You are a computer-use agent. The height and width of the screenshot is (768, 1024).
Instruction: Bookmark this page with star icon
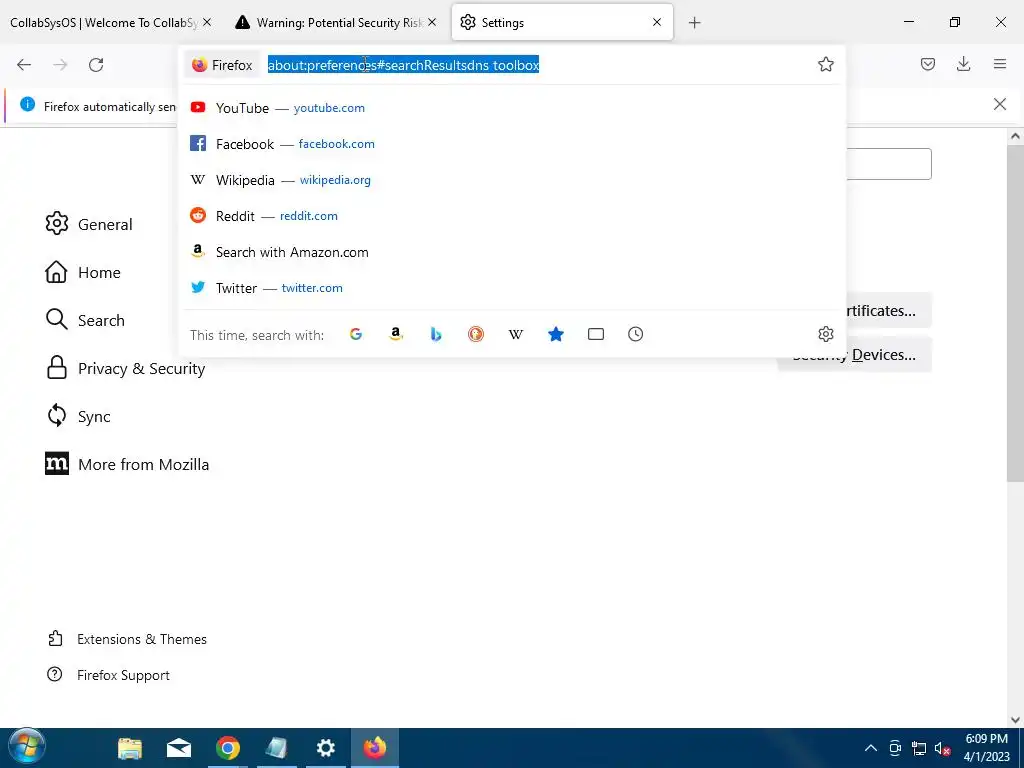[825, 64]
